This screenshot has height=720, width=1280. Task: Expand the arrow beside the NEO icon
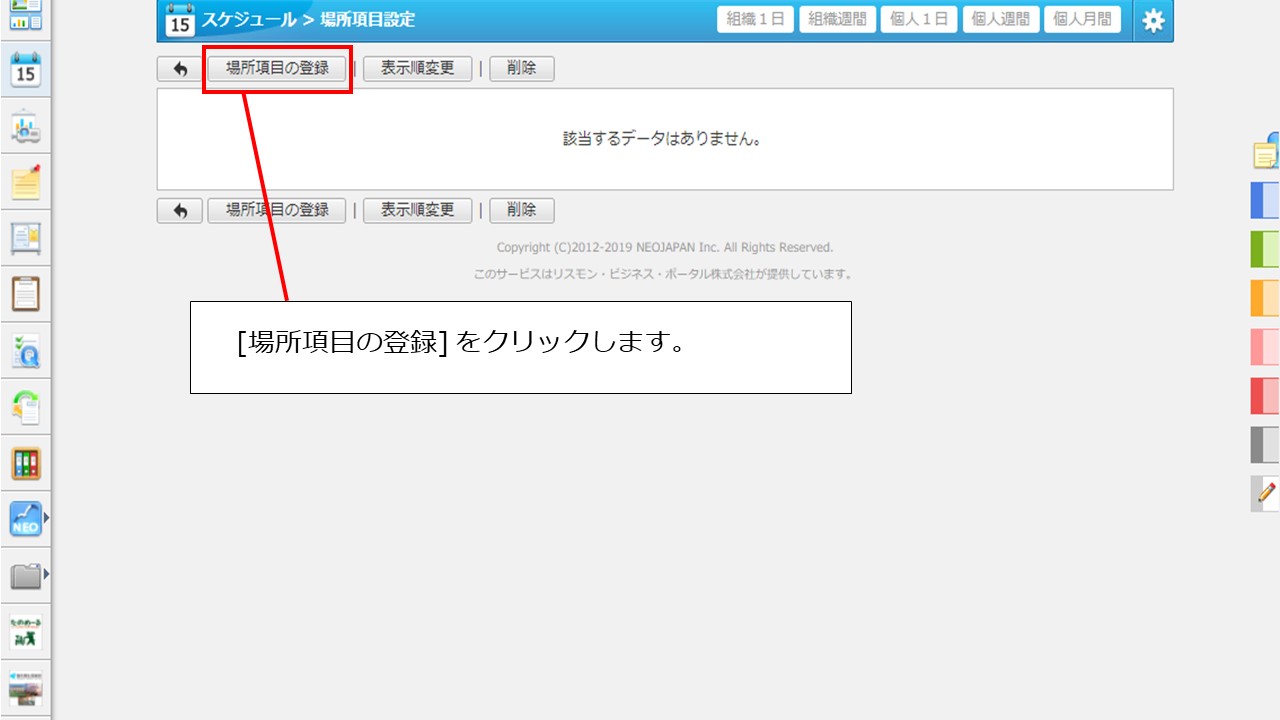(x=46, y=518)
